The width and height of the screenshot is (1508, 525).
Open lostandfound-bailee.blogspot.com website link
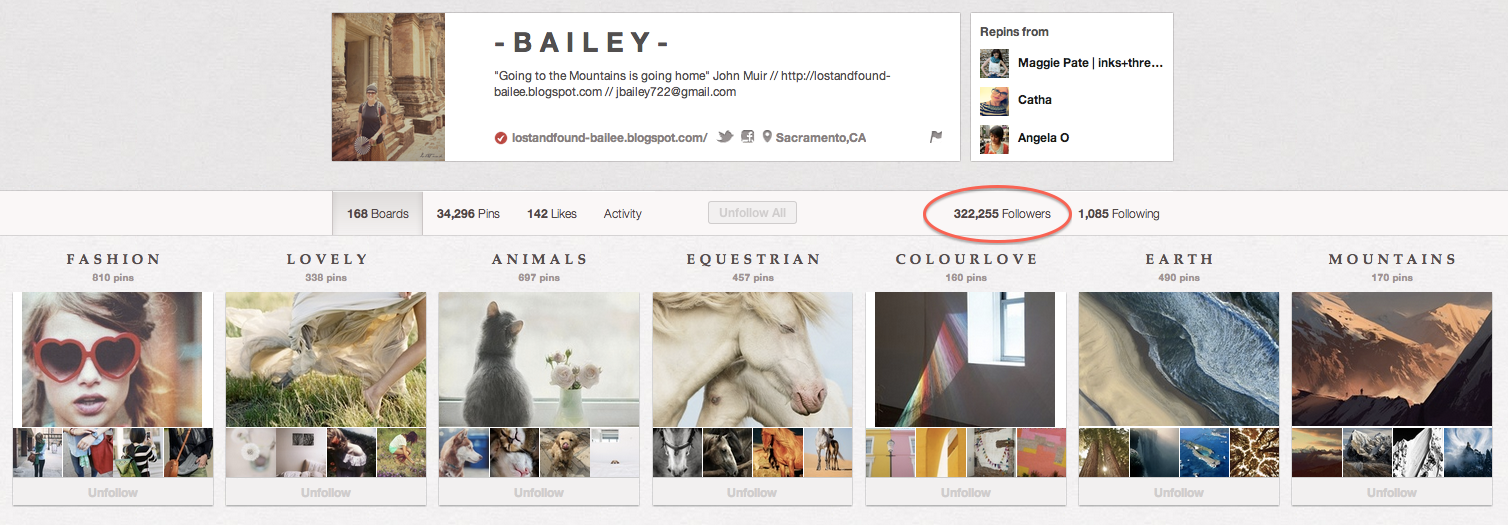click(x=609, y=138)
